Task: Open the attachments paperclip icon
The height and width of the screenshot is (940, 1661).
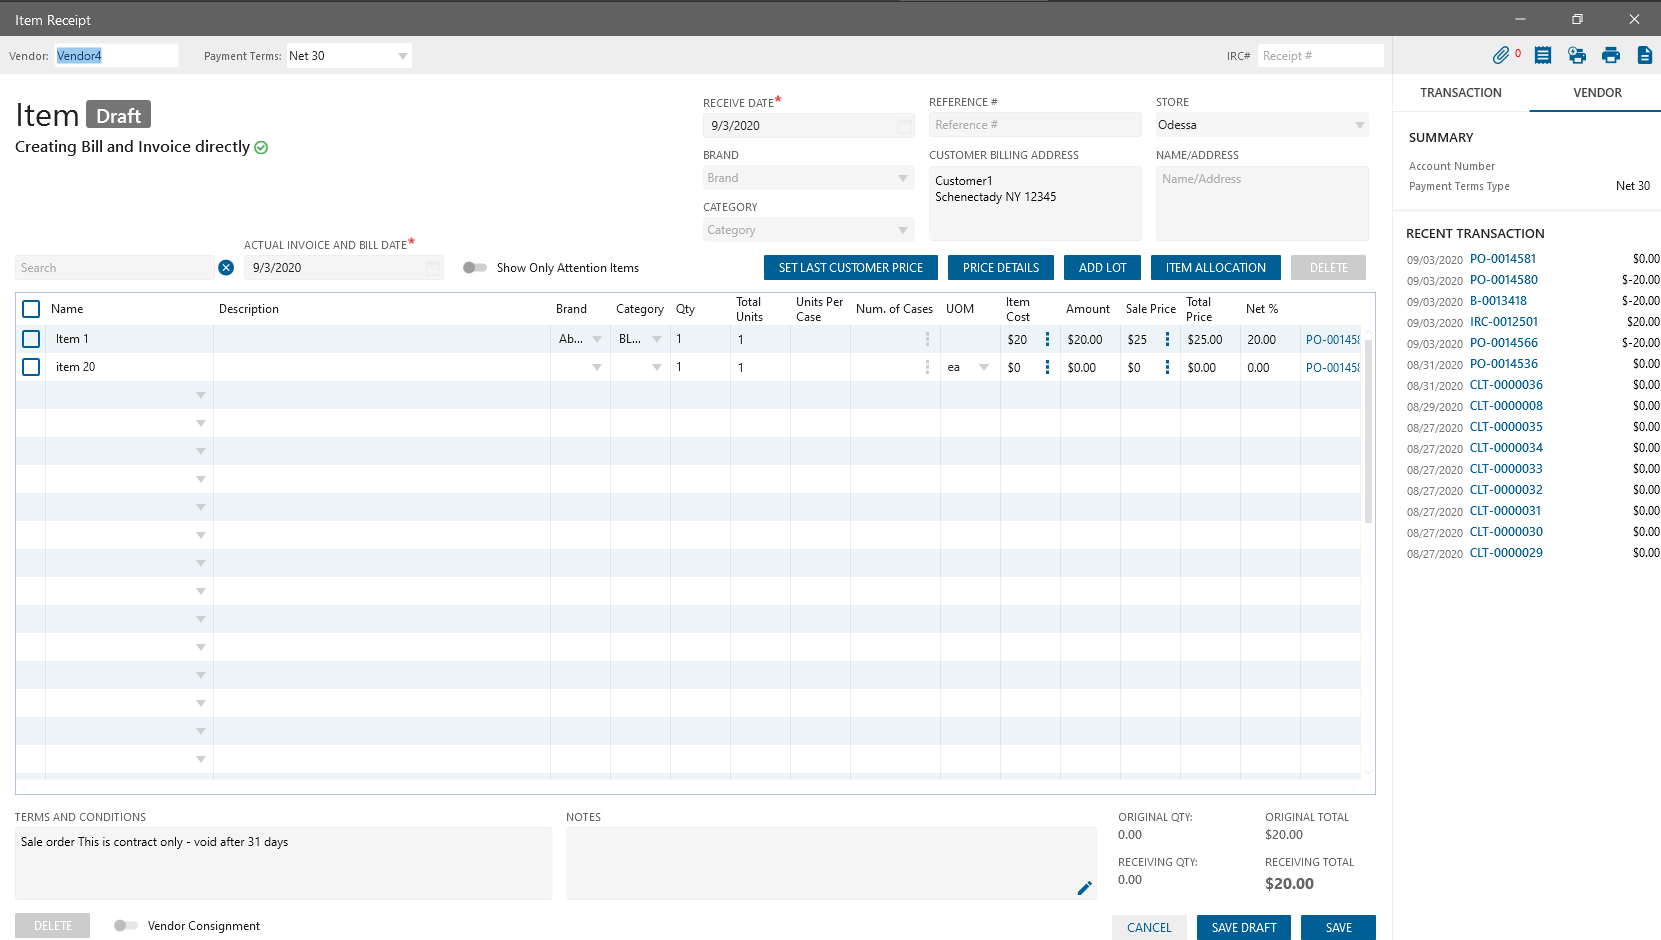Action: (x=1500, y=56)
